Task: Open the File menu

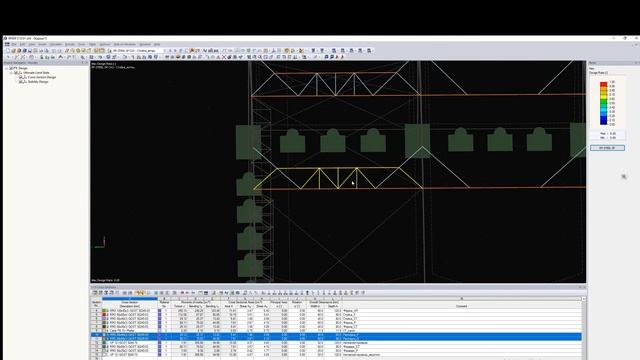Action: click(x=14, y=44)
